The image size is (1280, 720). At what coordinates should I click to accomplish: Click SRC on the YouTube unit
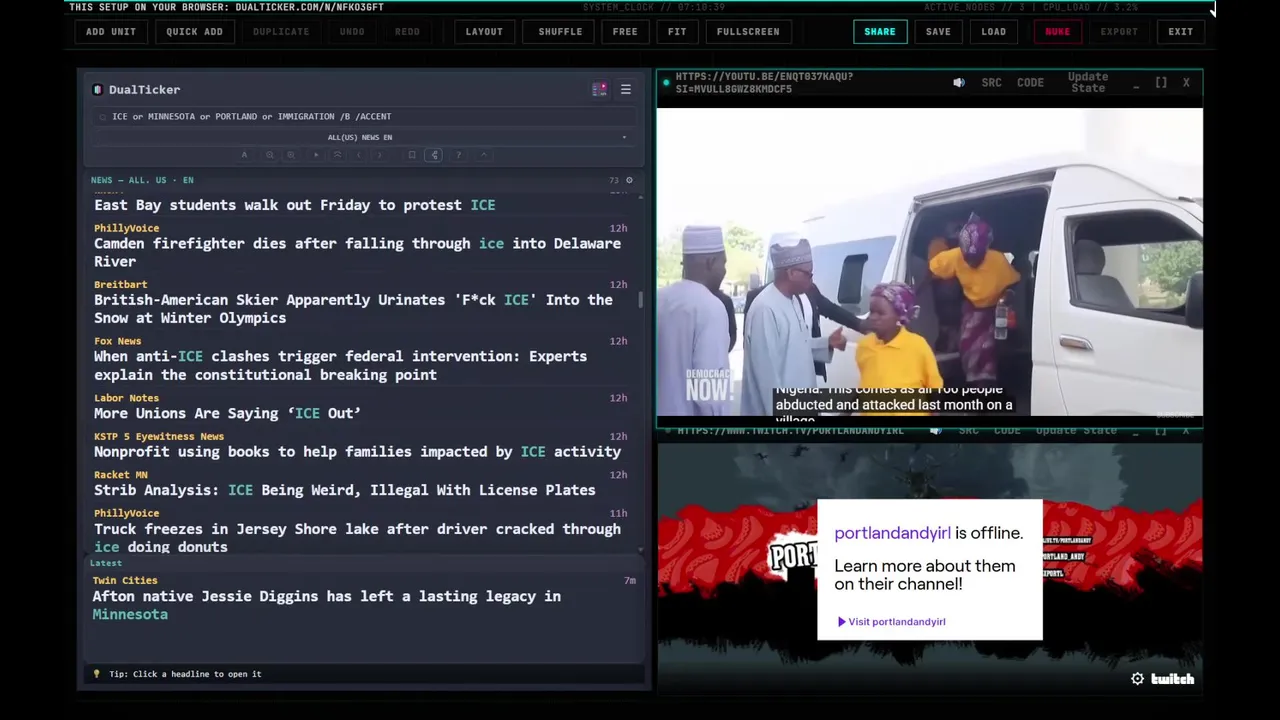coord(991,83)
